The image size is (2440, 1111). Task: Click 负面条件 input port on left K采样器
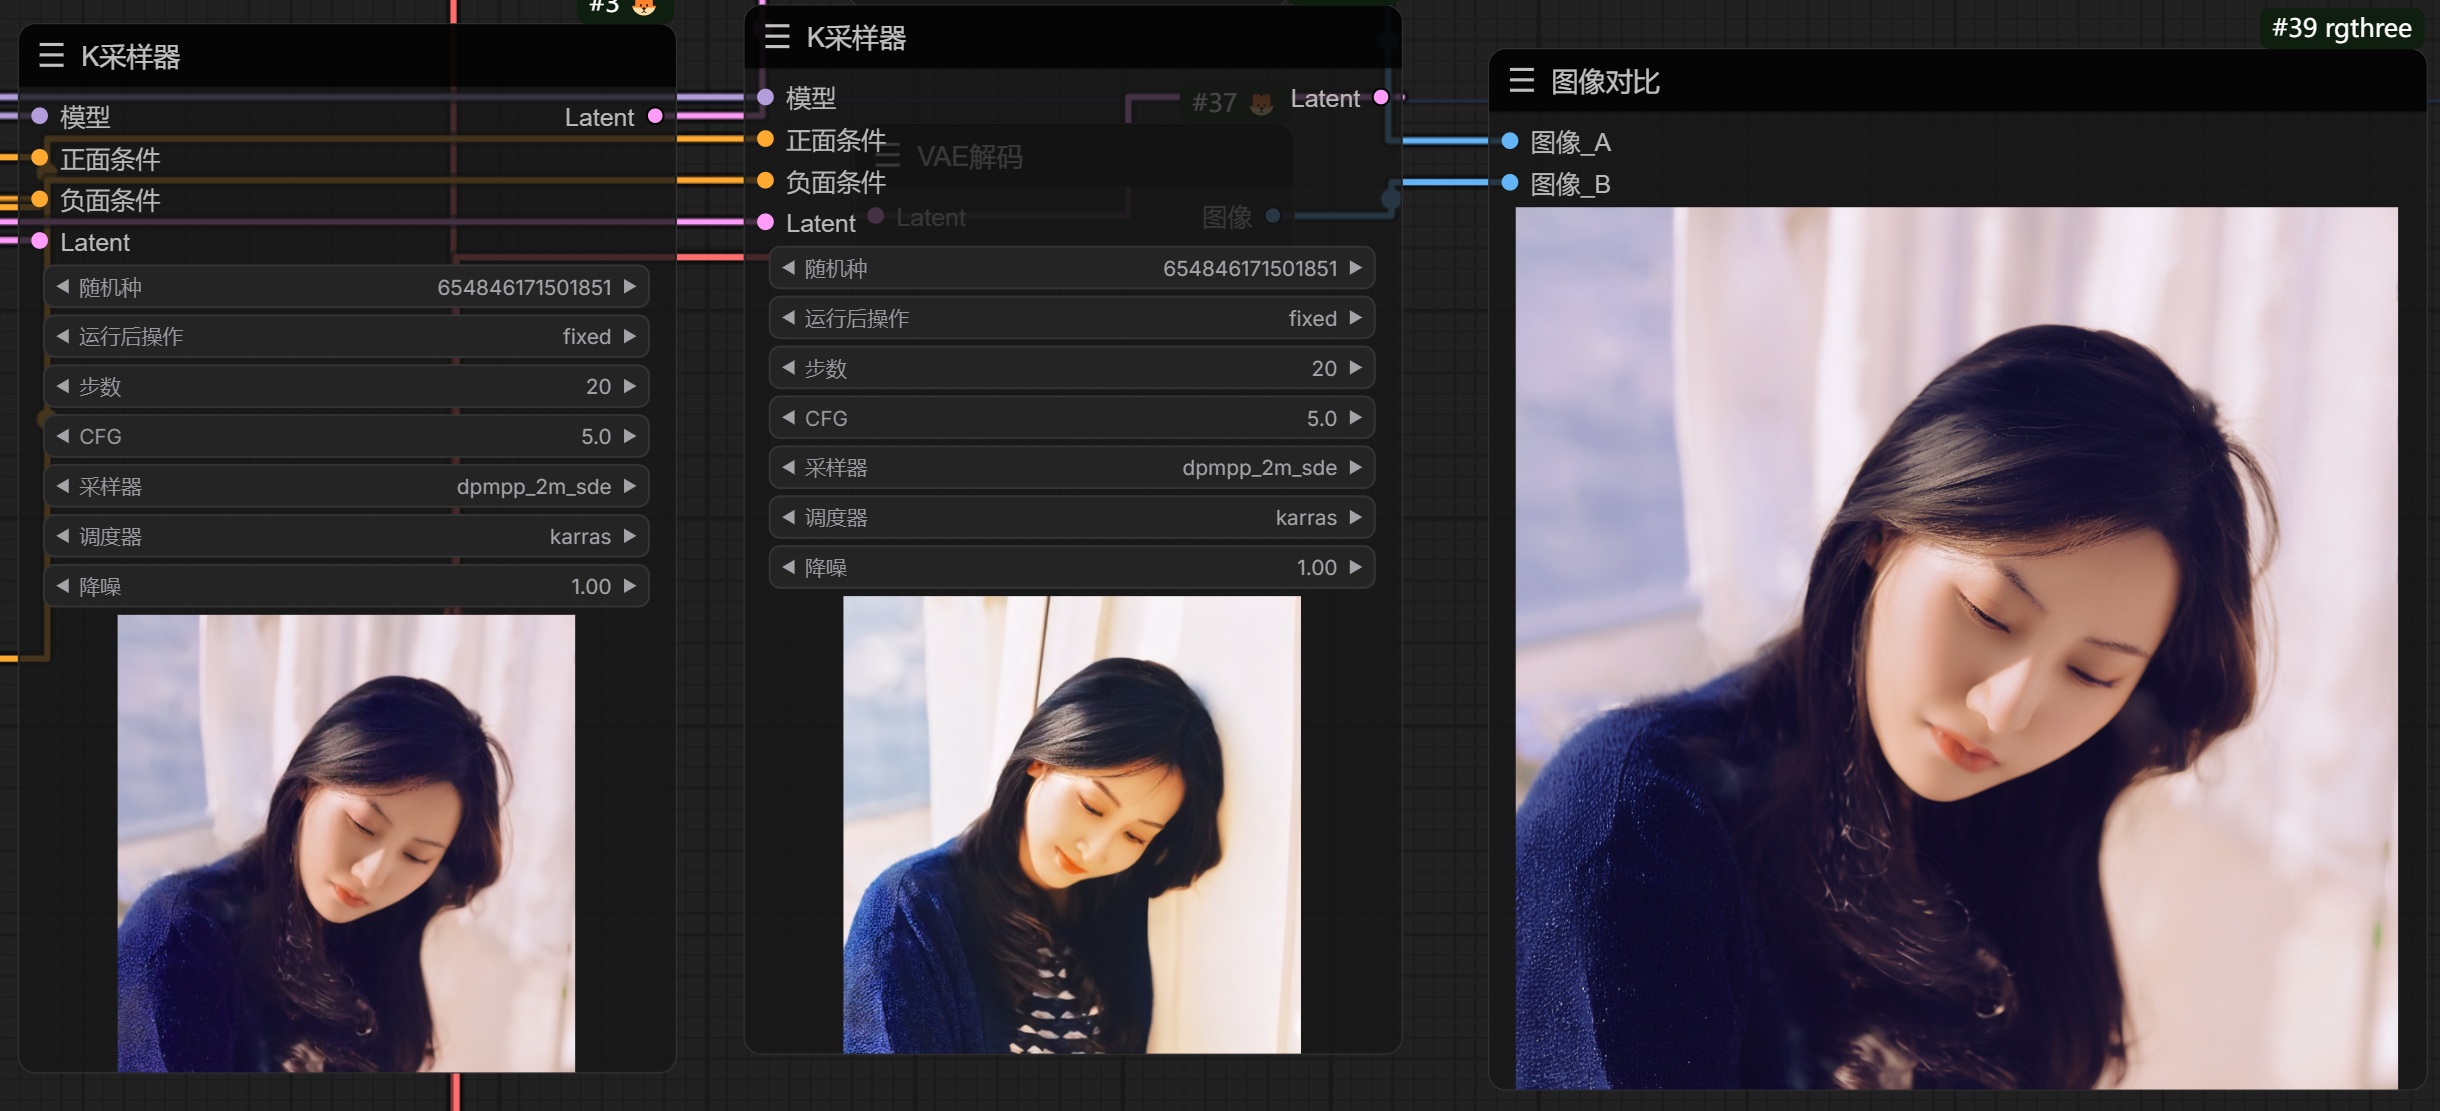pyautogui.click(x=40, y=199)
